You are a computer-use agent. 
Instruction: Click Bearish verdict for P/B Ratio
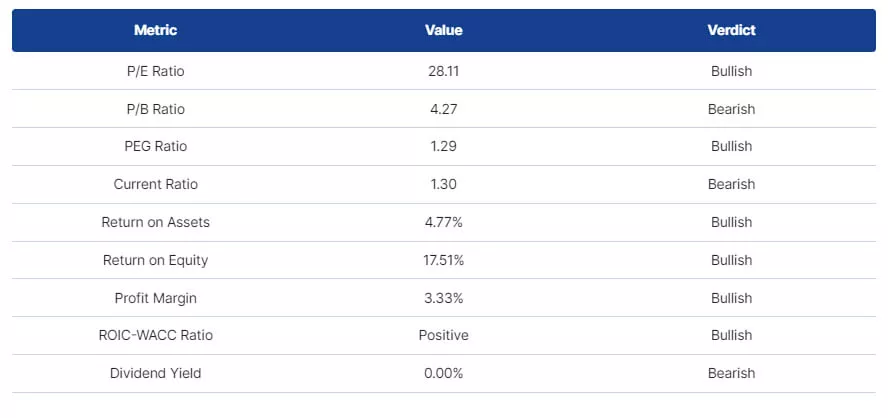(x=731, y=109)
